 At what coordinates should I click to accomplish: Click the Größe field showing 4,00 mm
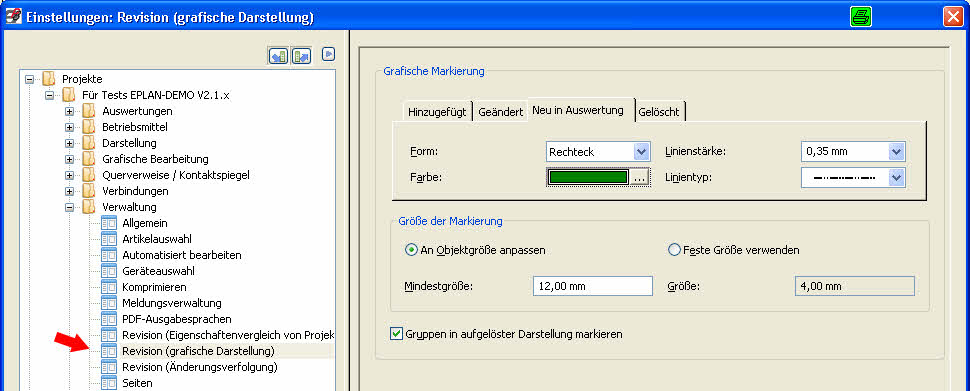(854, 286)
